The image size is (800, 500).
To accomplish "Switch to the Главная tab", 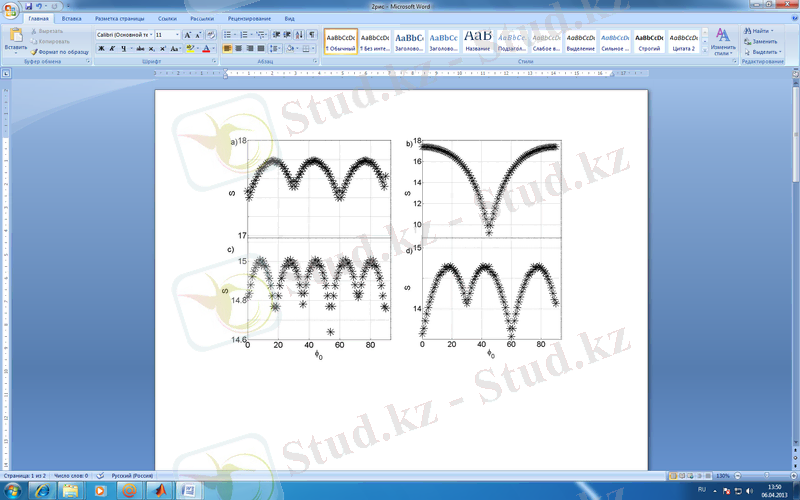I will [x=39, y=18].
